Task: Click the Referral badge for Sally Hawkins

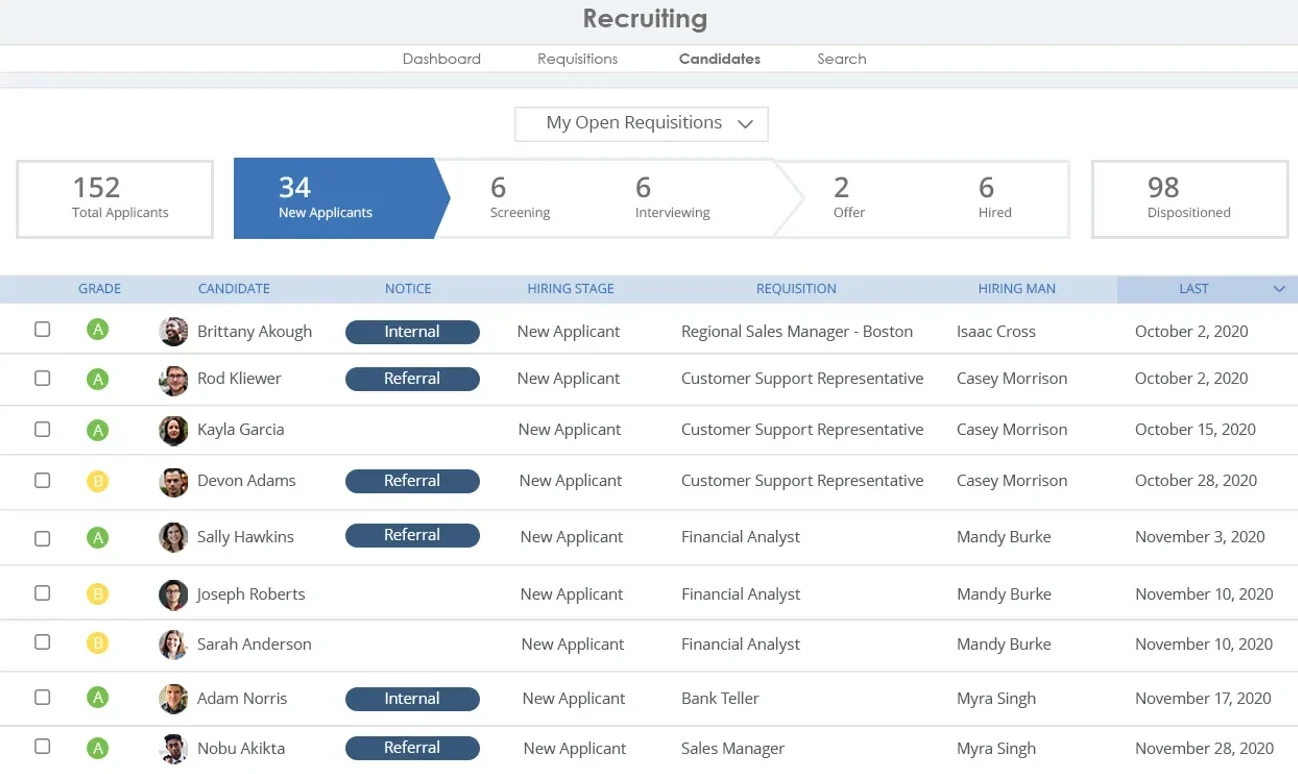Action: click(x=412, y=535)
